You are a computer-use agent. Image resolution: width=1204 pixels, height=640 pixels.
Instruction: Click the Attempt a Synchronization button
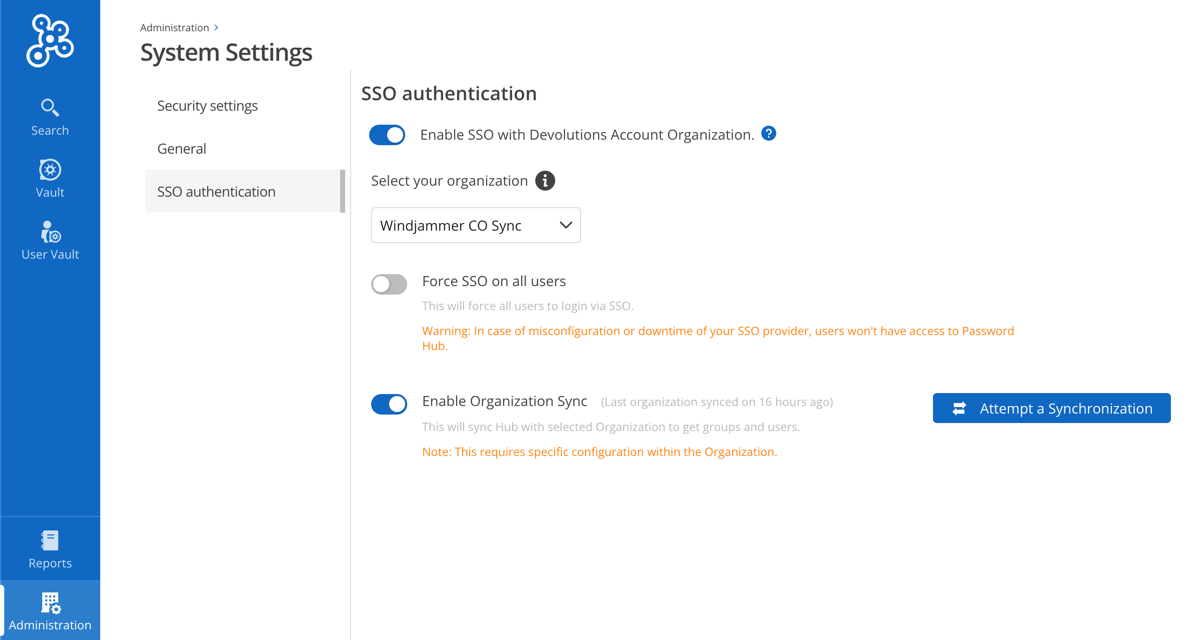(x=1051, y=408)
